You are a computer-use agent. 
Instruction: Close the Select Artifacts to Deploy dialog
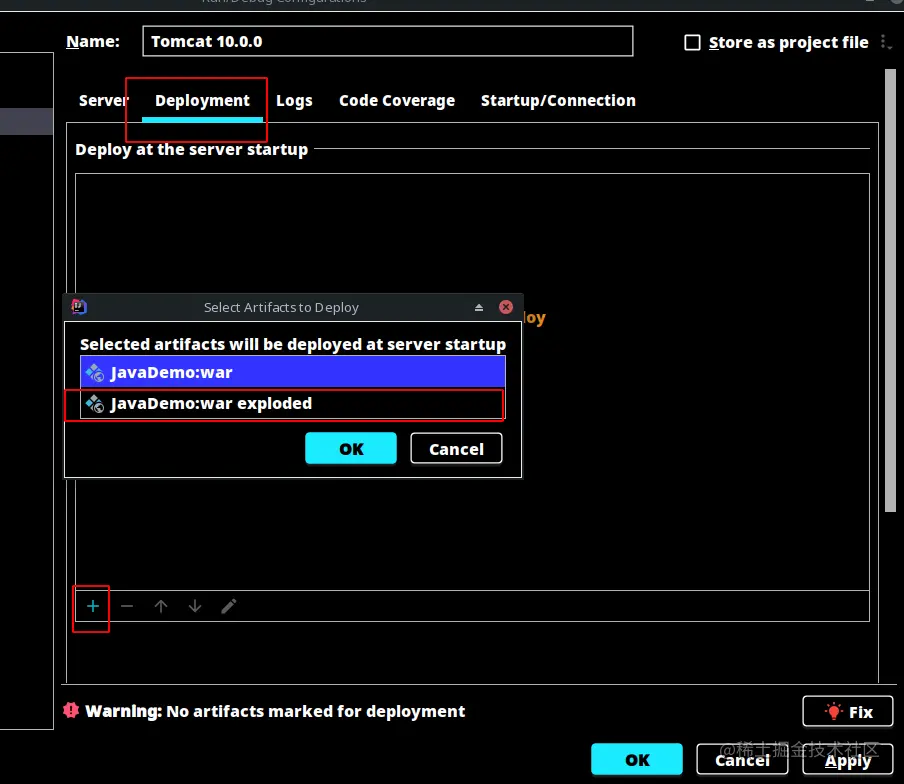(506, 307)
